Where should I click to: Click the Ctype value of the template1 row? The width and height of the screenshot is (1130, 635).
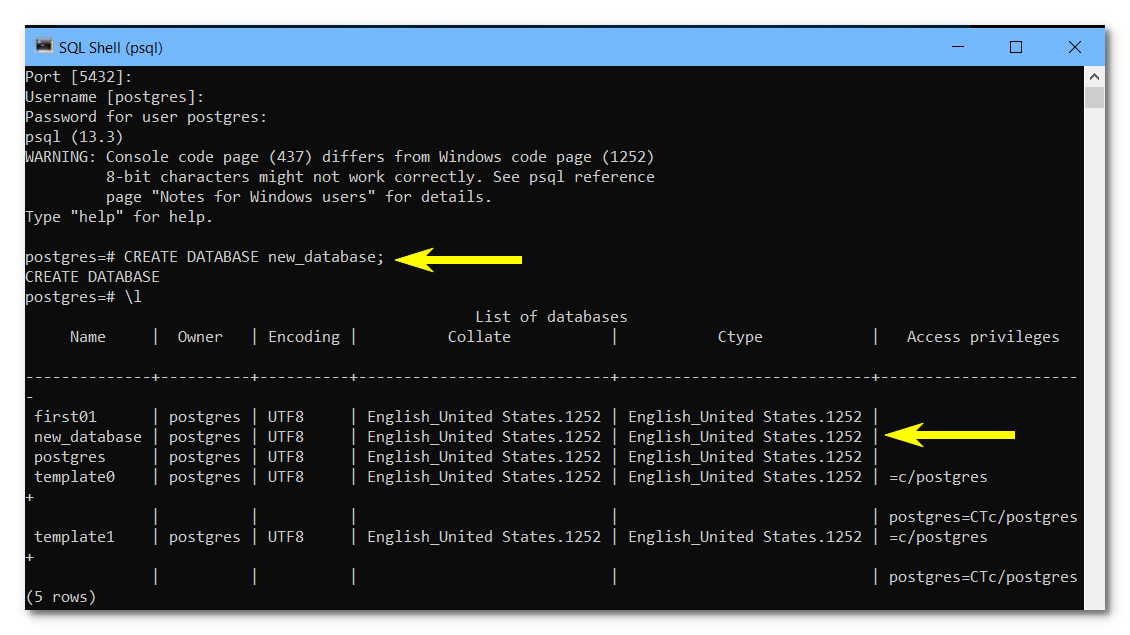pos(745,537)
